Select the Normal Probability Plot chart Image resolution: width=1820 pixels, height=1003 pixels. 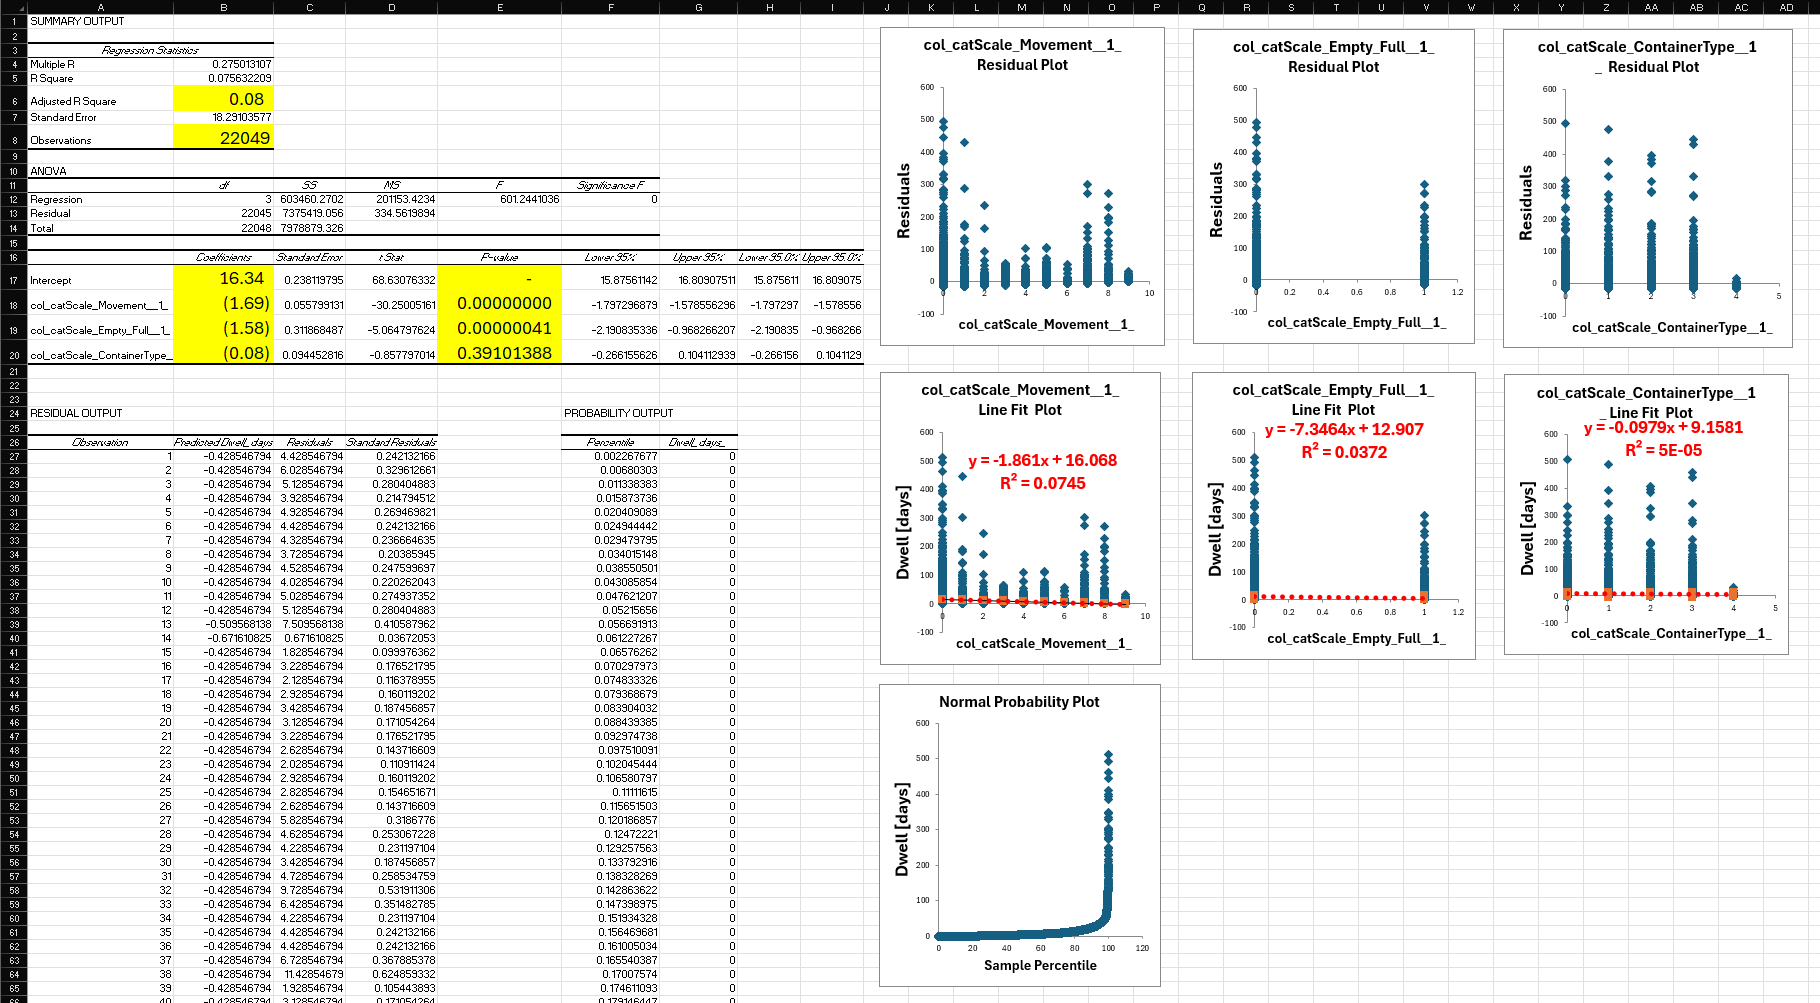(x=1020, y=835)
